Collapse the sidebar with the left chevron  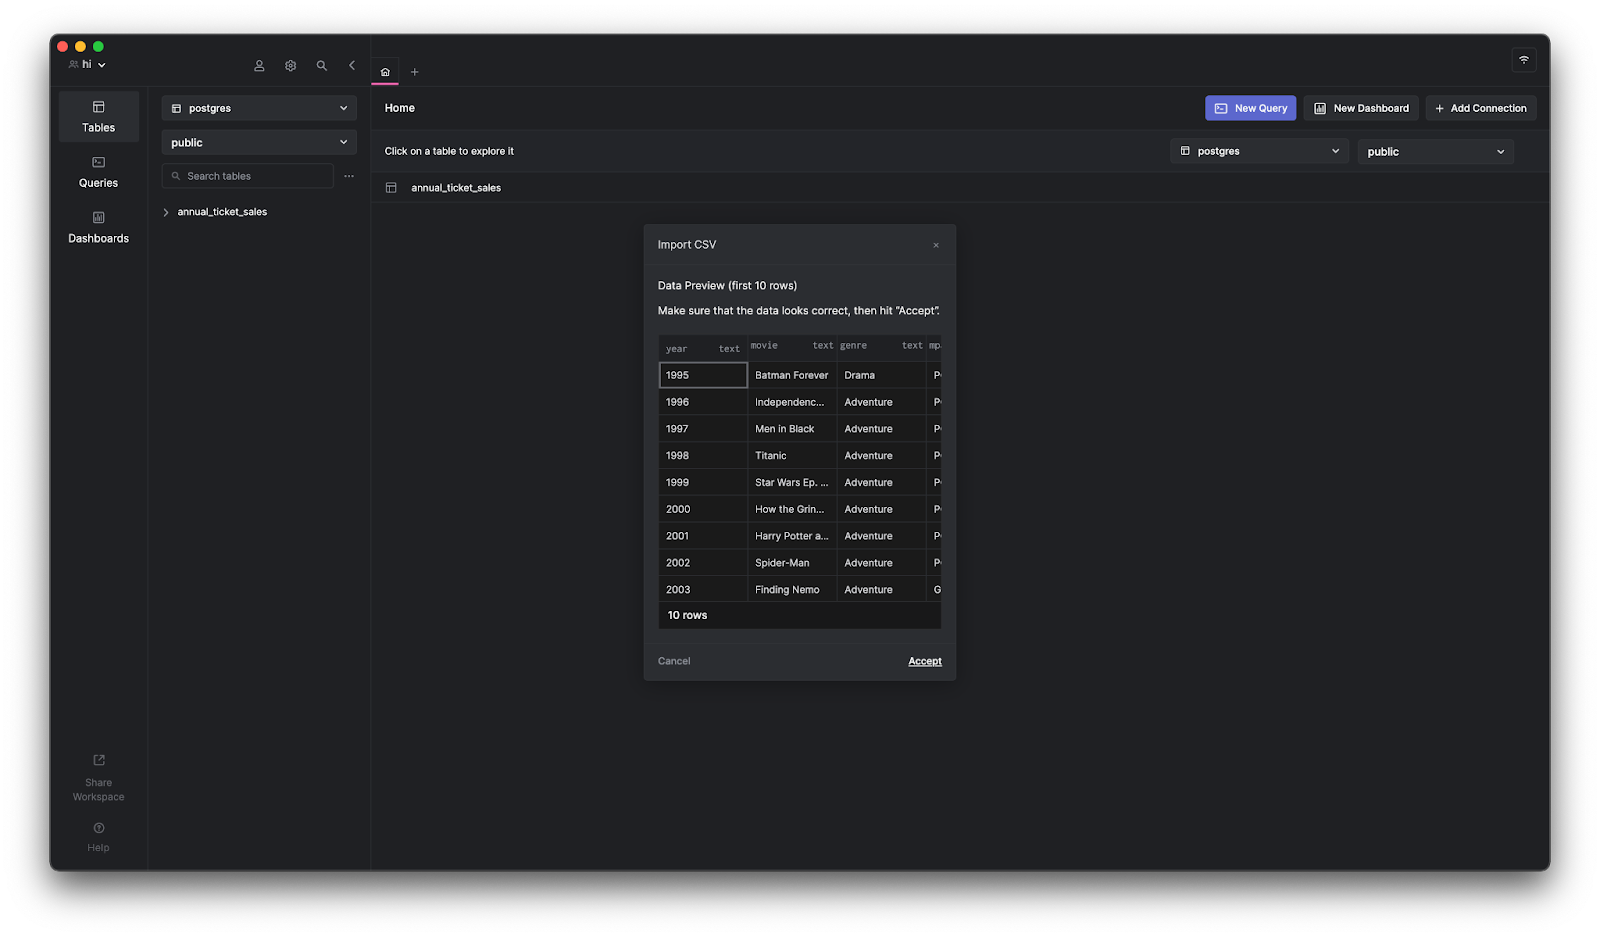(352, 66)
